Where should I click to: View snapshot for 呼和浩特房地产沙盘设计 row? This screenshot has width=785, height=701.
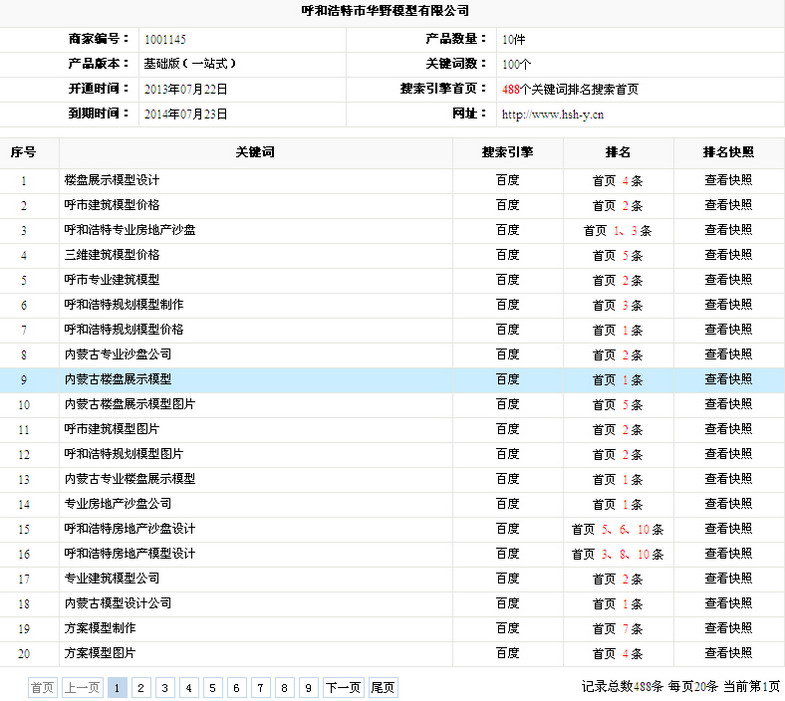728,529
